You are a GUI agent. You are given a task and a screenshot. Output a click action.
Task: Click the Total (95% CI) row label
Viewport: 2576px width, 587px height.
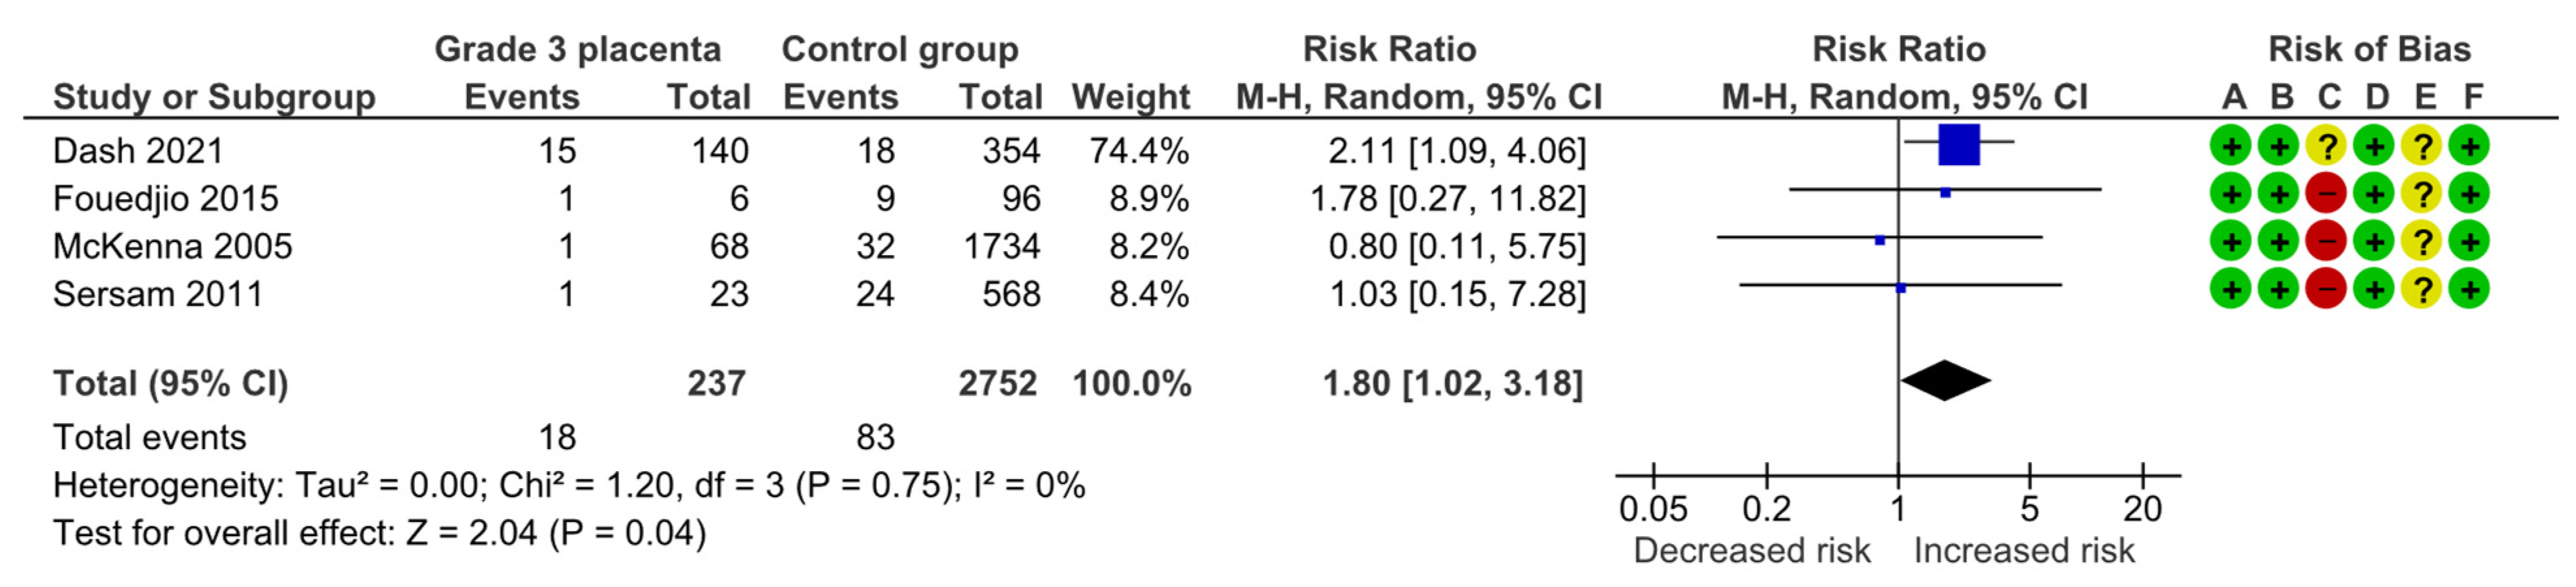pos(170,384)
